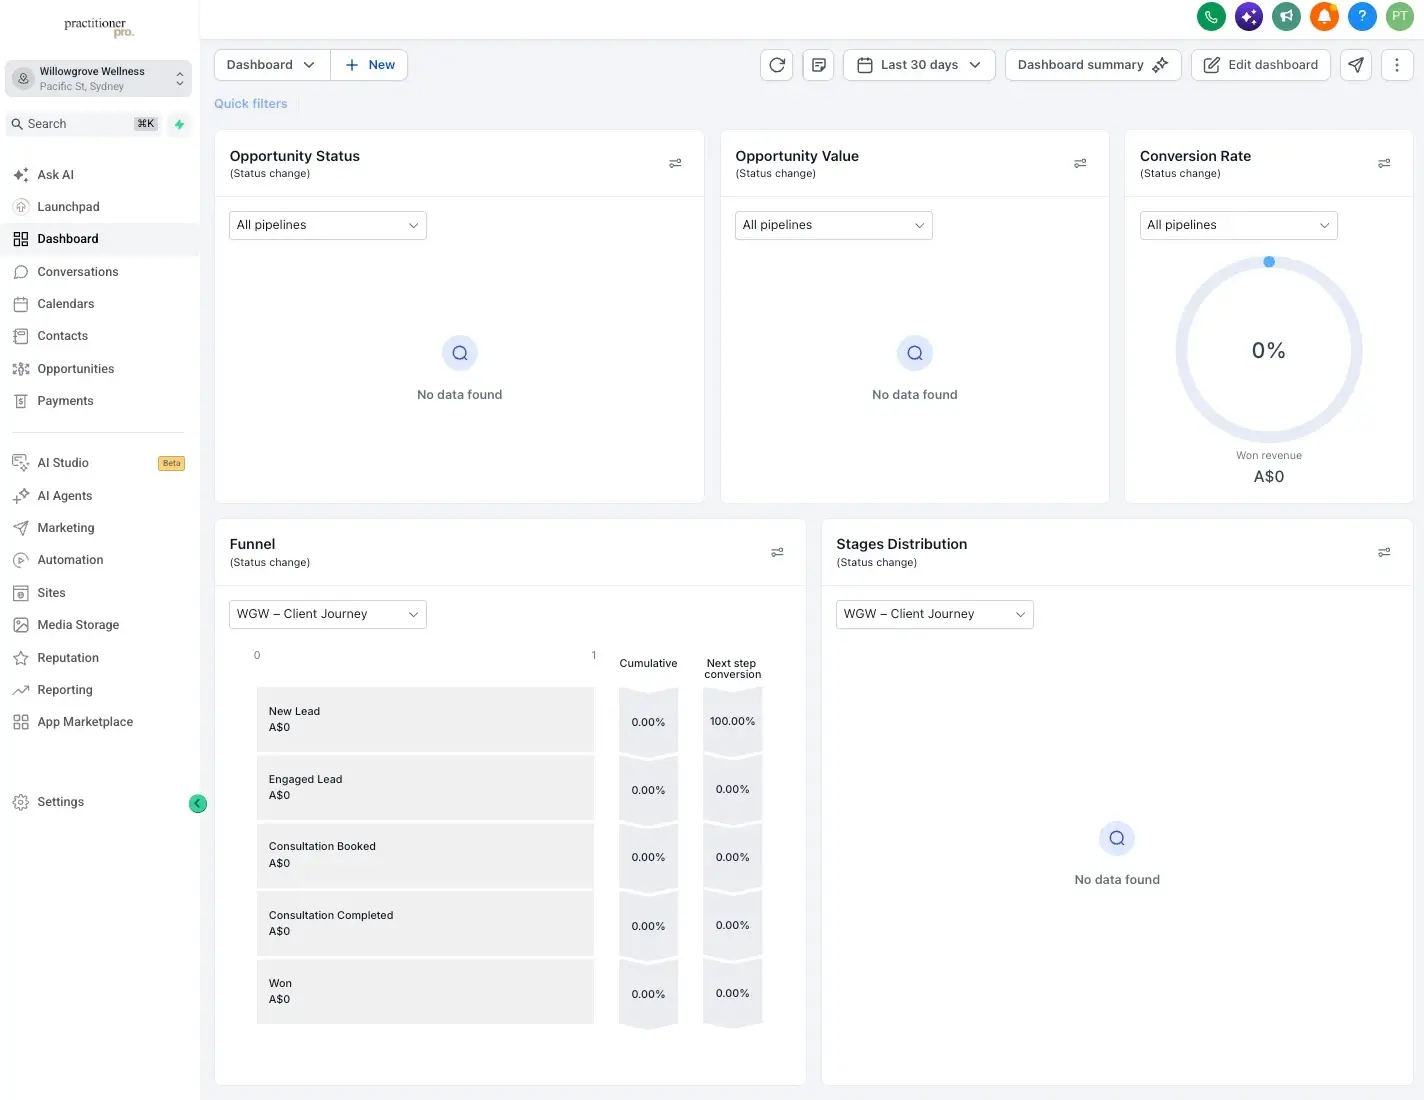Open WGW – Client Journey dropdown in Funnel
Image resolution: width=1424 pixels, height=1100 pixels.
tap(328, 614)
